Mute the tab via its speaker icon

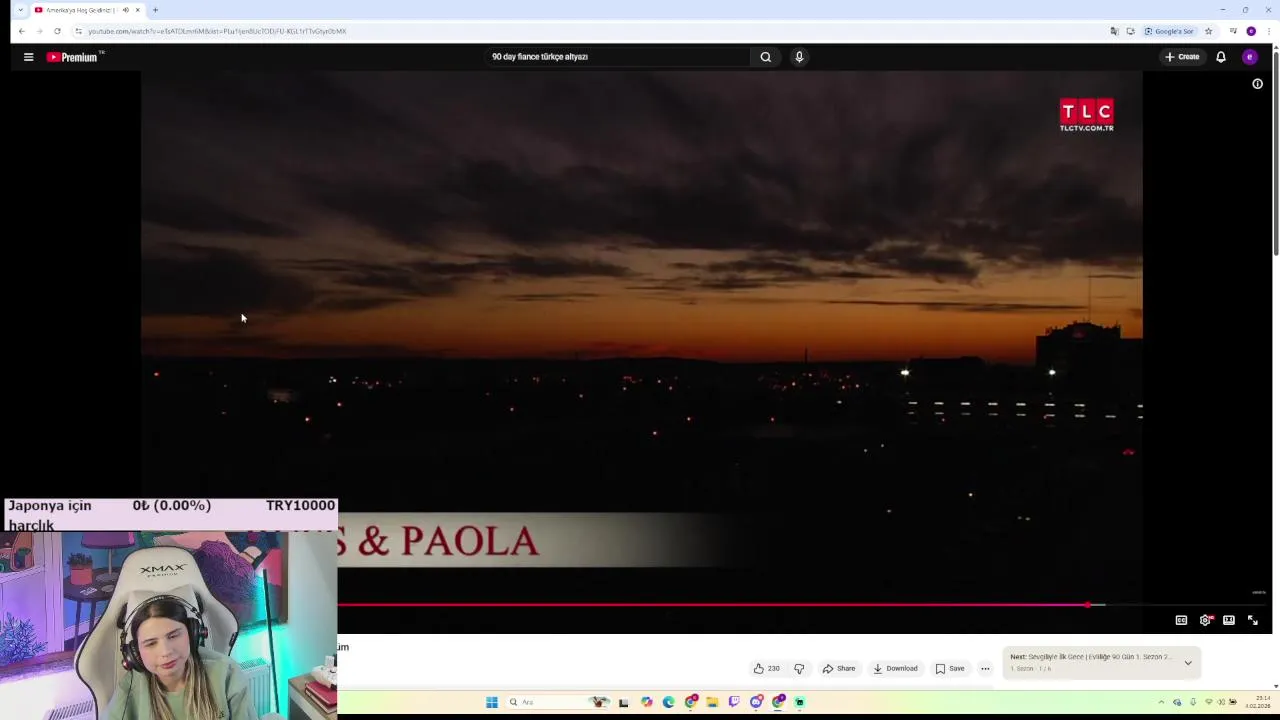125,10
